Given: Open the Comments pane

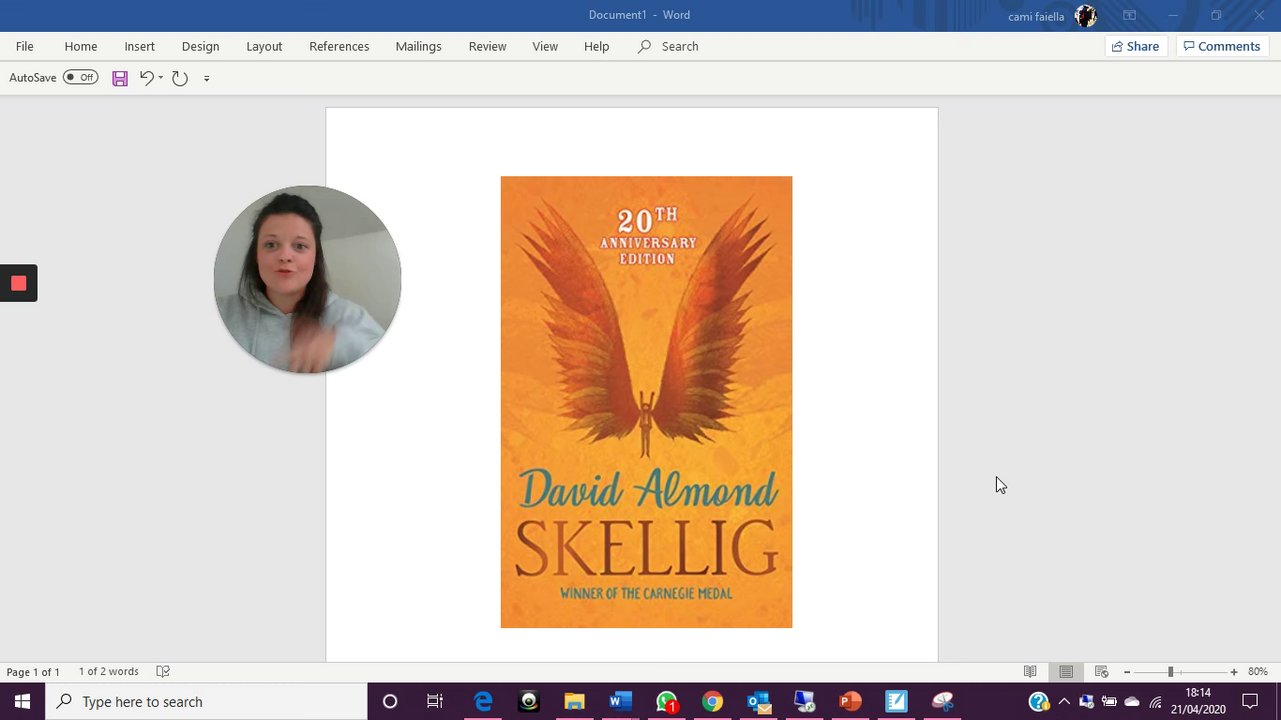Looking at the screenshot, I should (1222, 46).
